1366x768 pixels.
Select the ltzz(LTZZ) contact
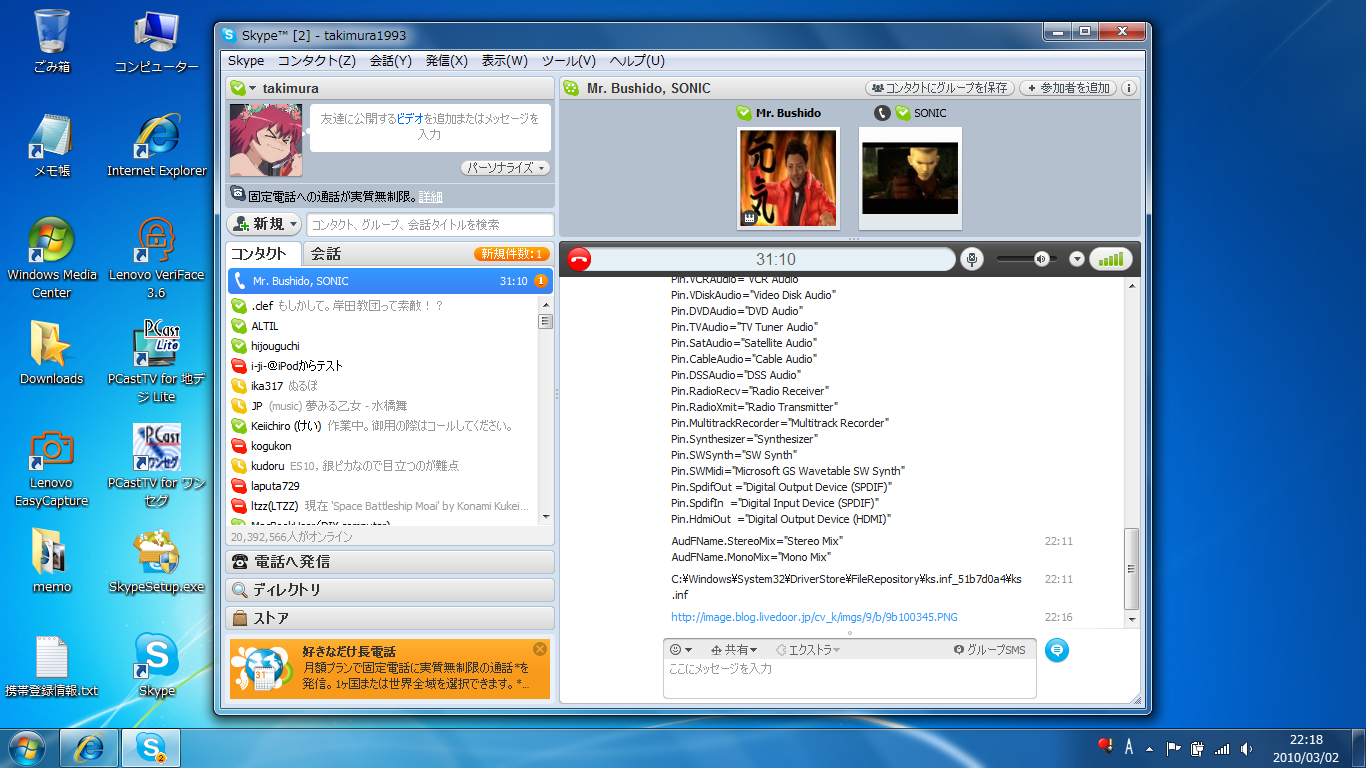coord(384,506)
